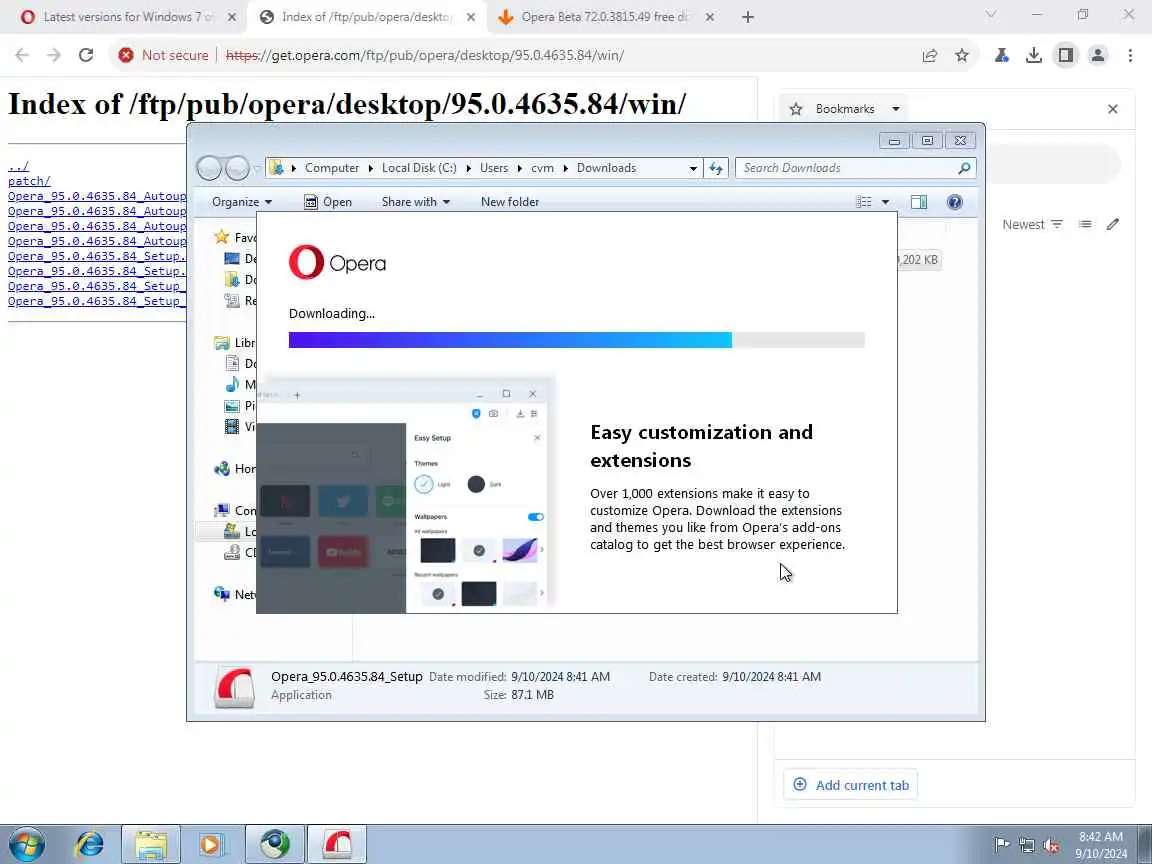Image resolution: width=1152 pixels, height=864 pixels.
Task: Click the Not secure site warning
Action: pos(164,55)
